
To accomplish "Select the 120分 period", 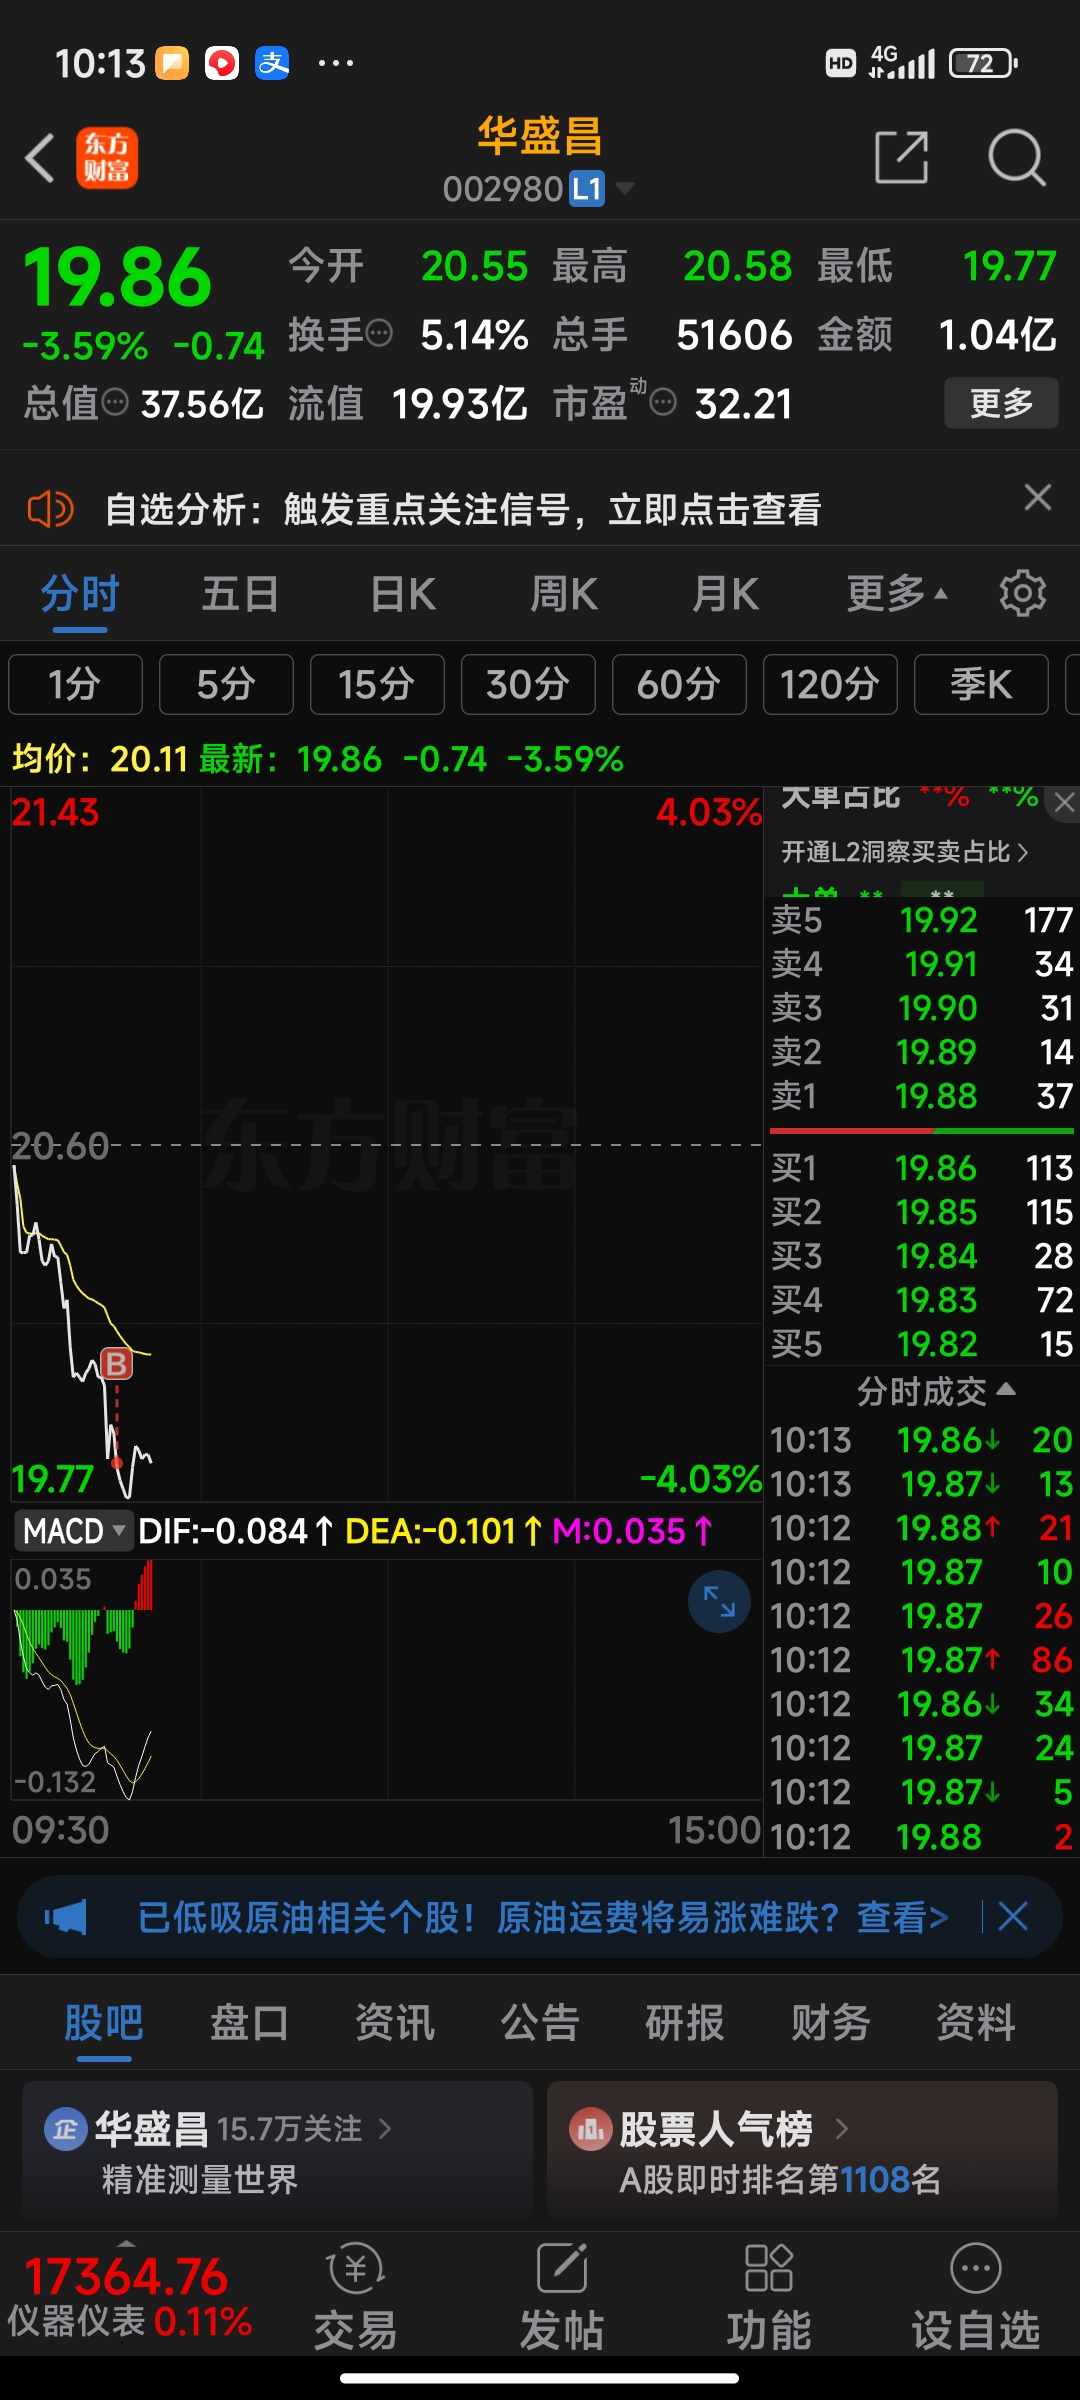I will [x=830, y=685].
